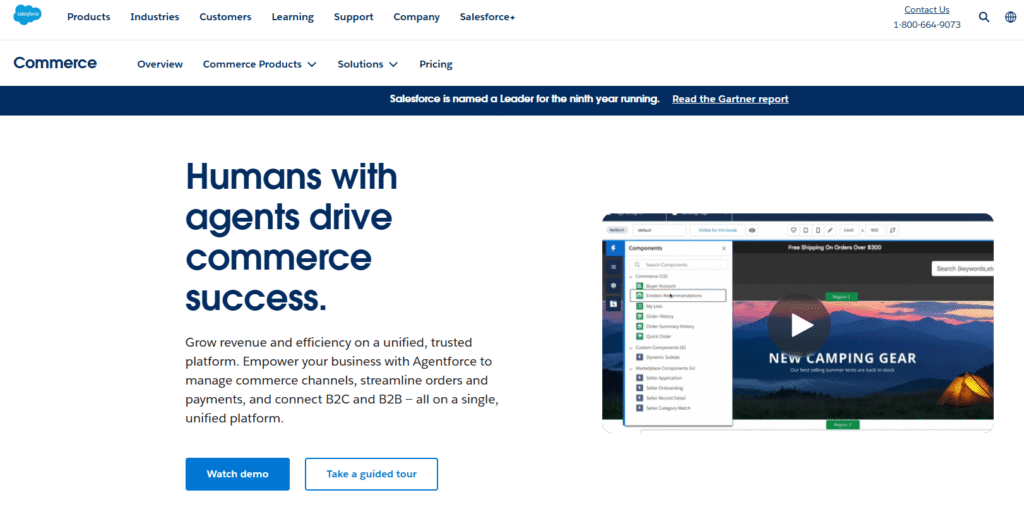Click the heading Humans with agents drive commerce success
The height and width of the screenshot is (507, 1024).
291,237
